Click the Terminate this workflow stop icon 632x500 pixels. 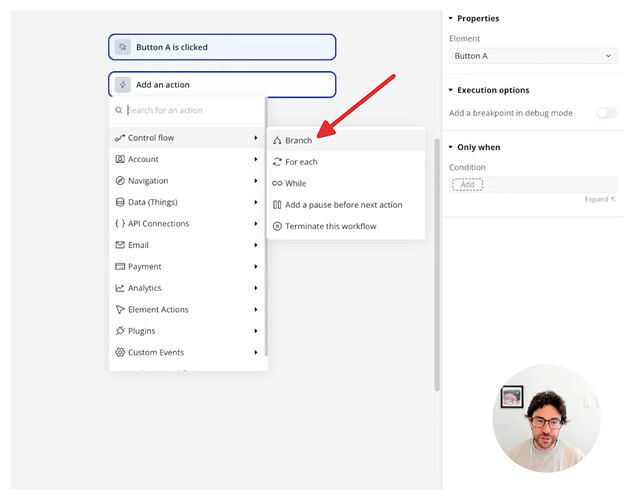(x=277, y=226)
